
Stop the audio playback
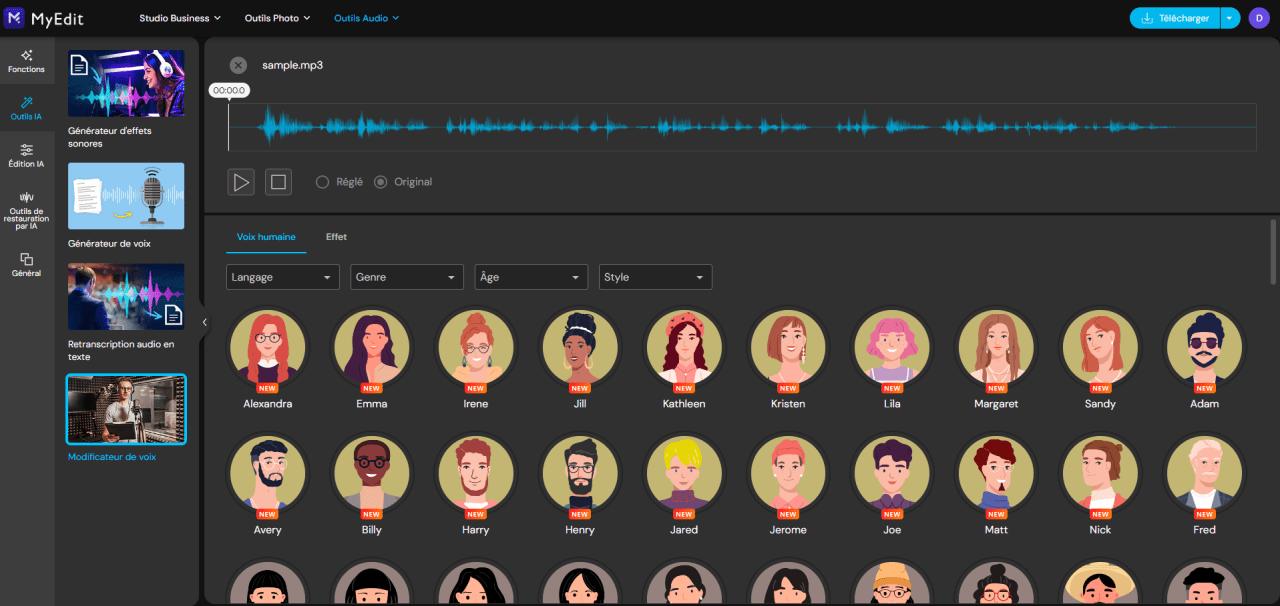(x=278, y=182)
